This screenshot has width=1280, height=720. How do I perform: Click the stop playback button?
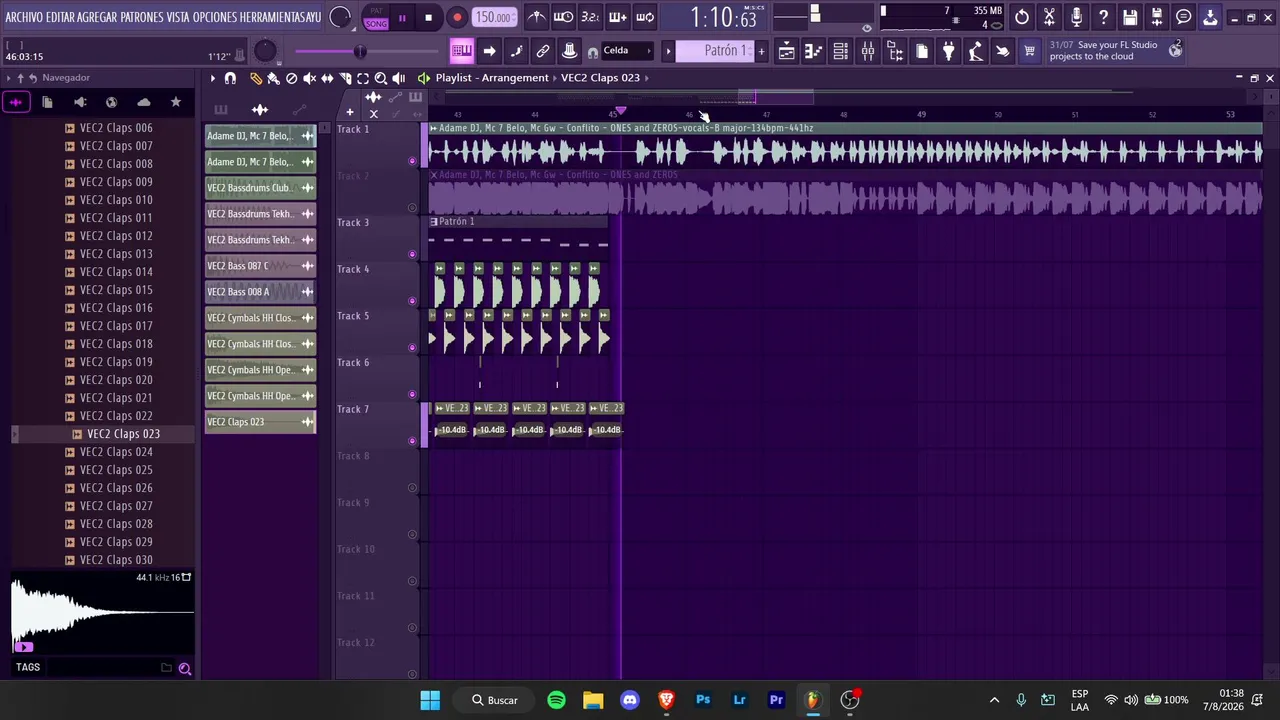coord(428,17)
